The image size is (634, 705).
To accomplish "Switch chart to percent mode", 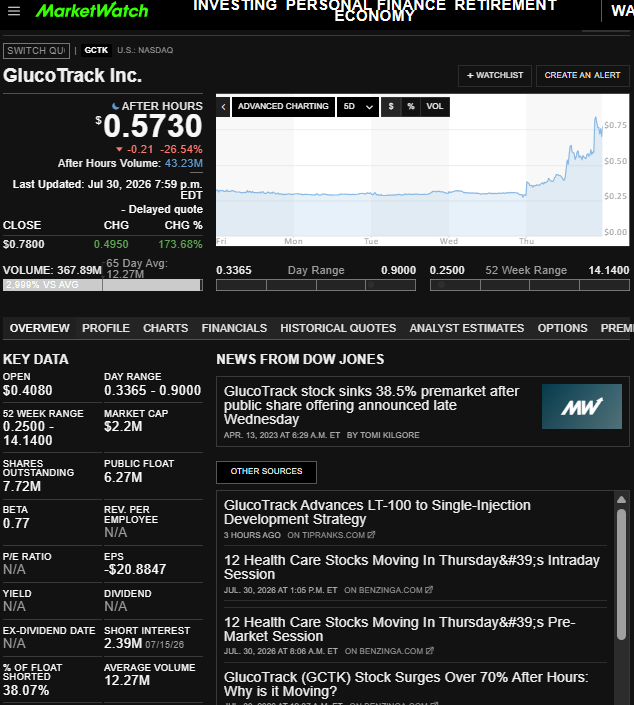I will pyautogui.click(x=411, y=107).
